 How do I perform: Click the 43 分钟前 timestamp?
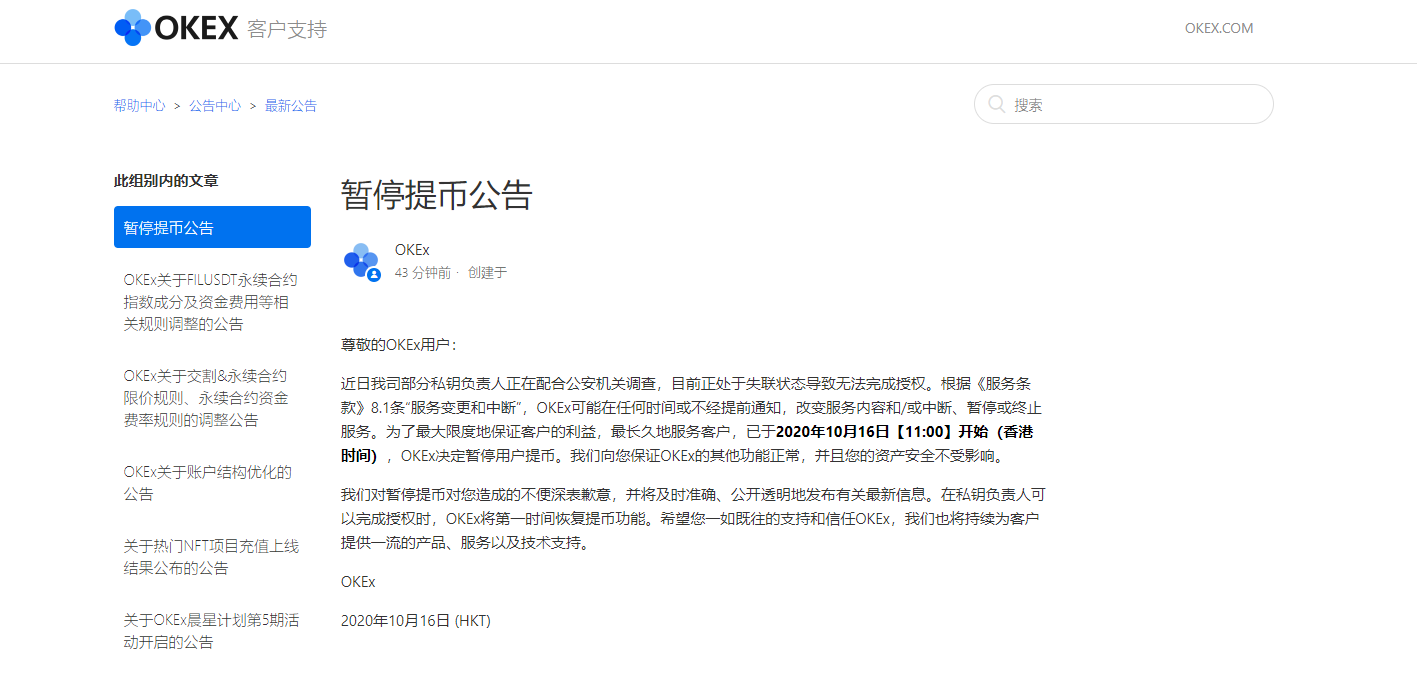tap(423, 272)
